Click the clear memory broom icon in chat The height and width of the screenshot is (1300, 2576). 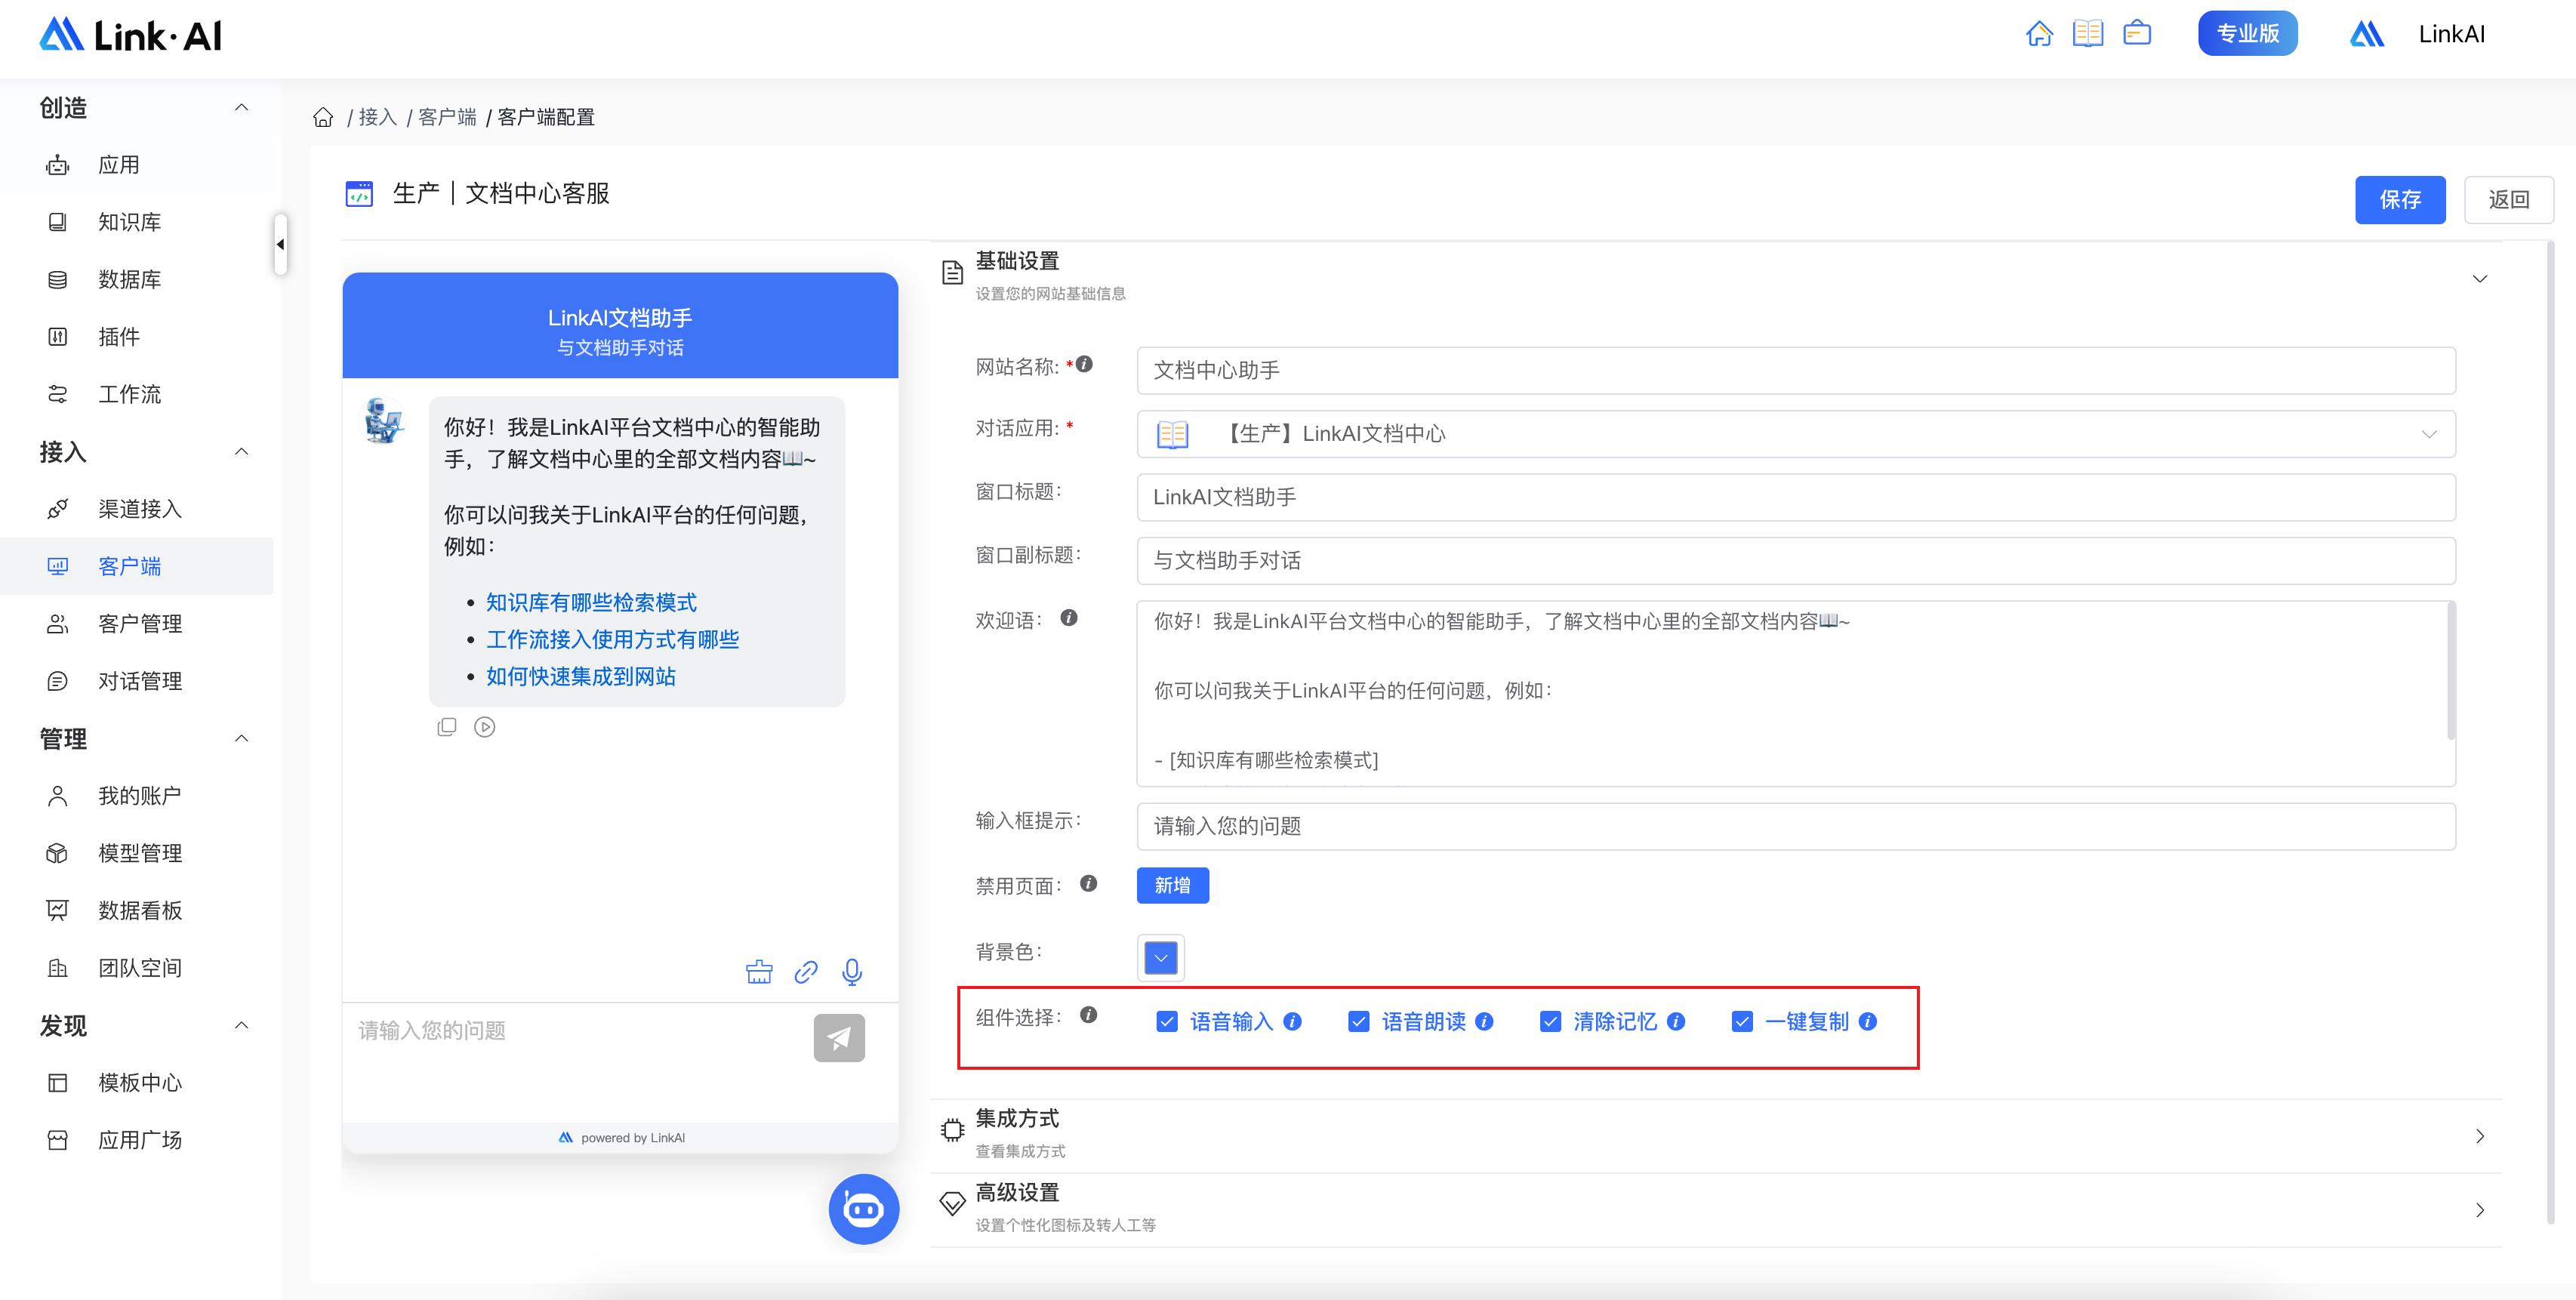coord(759,972)
